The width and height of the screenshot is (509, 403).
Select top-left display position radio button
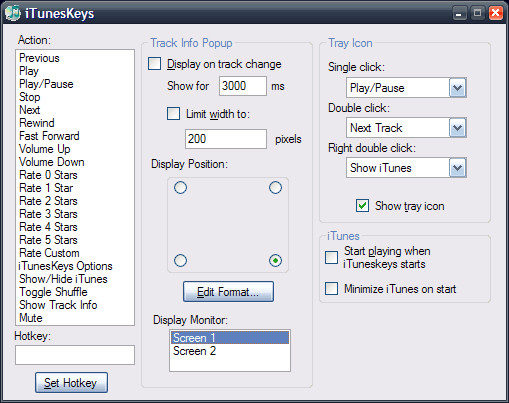point(180,188)
